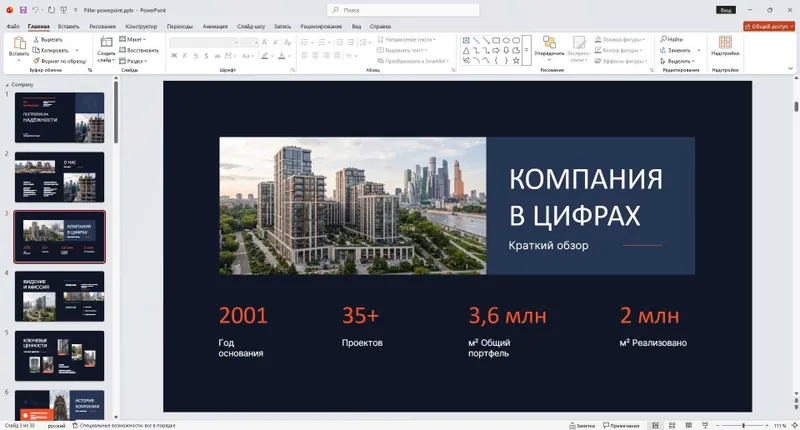
Task: Select the star shape in the shapes gallery
Action: [516, 60]
